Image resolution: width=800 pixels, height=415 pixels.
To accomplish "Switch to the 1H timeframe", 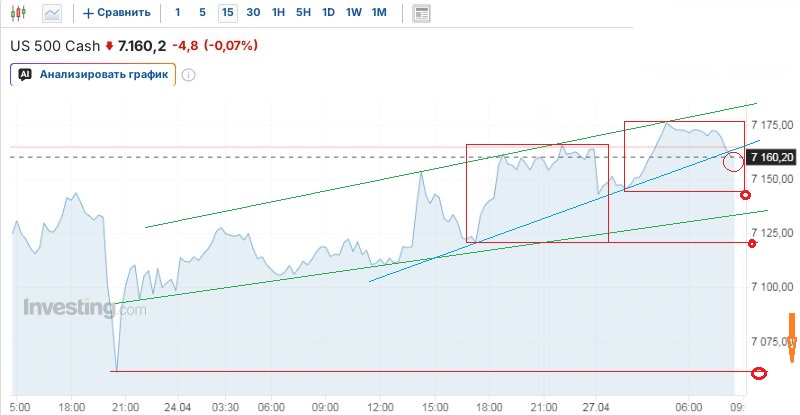I will tap(278, 13).
